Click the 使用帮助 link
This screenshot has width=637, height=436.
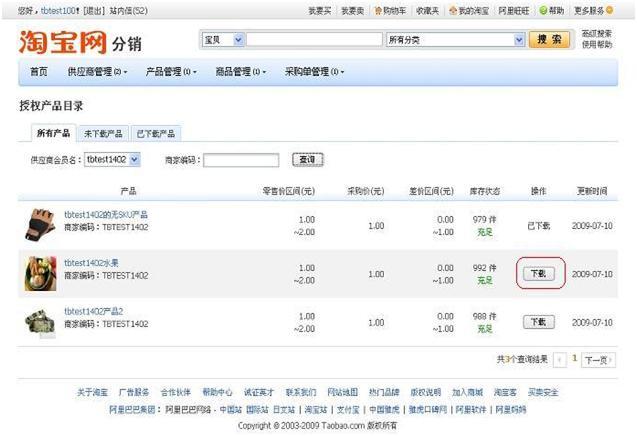596,44
